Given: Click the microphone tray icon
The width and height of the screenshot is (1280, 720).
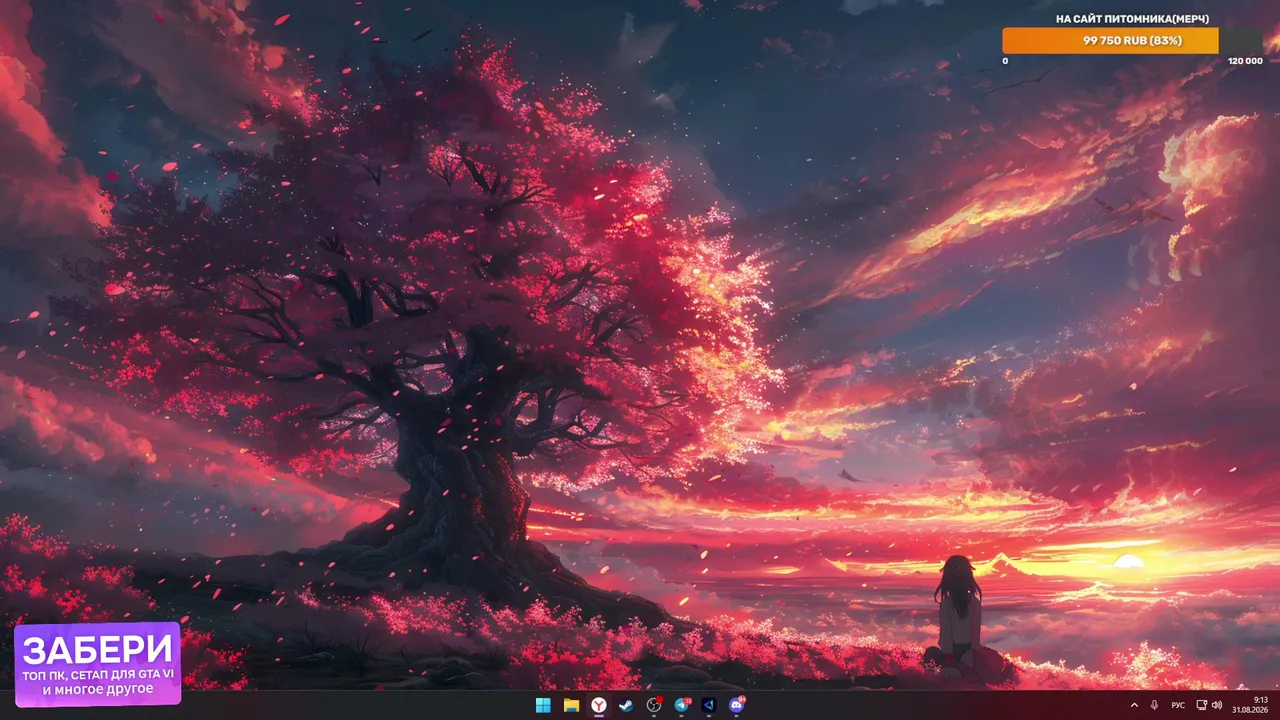Looking at the screenshot, I should 1154,705.
